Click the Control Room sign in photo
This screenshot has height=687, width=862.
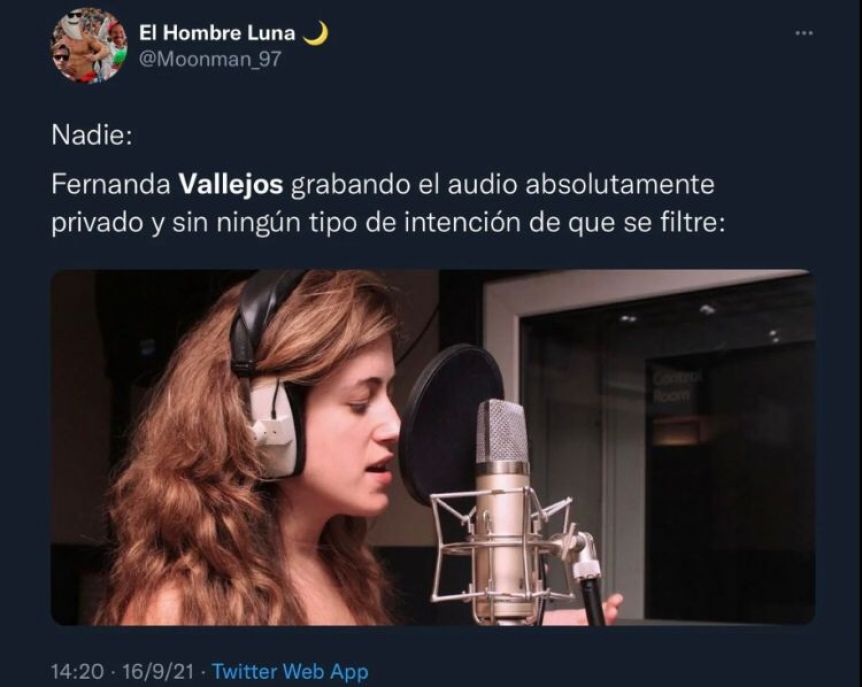click(x=672, y=386)
